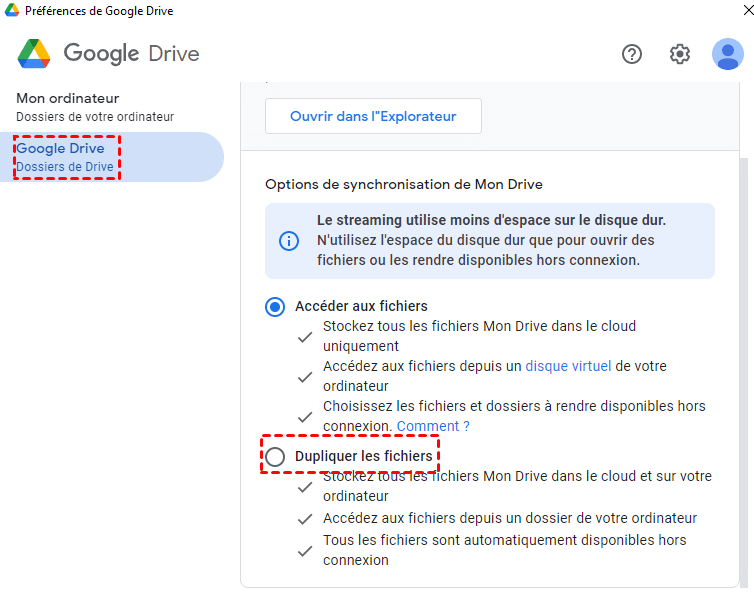Click Ouvrir dans l'Explorateur button

[x=373, y=116]
